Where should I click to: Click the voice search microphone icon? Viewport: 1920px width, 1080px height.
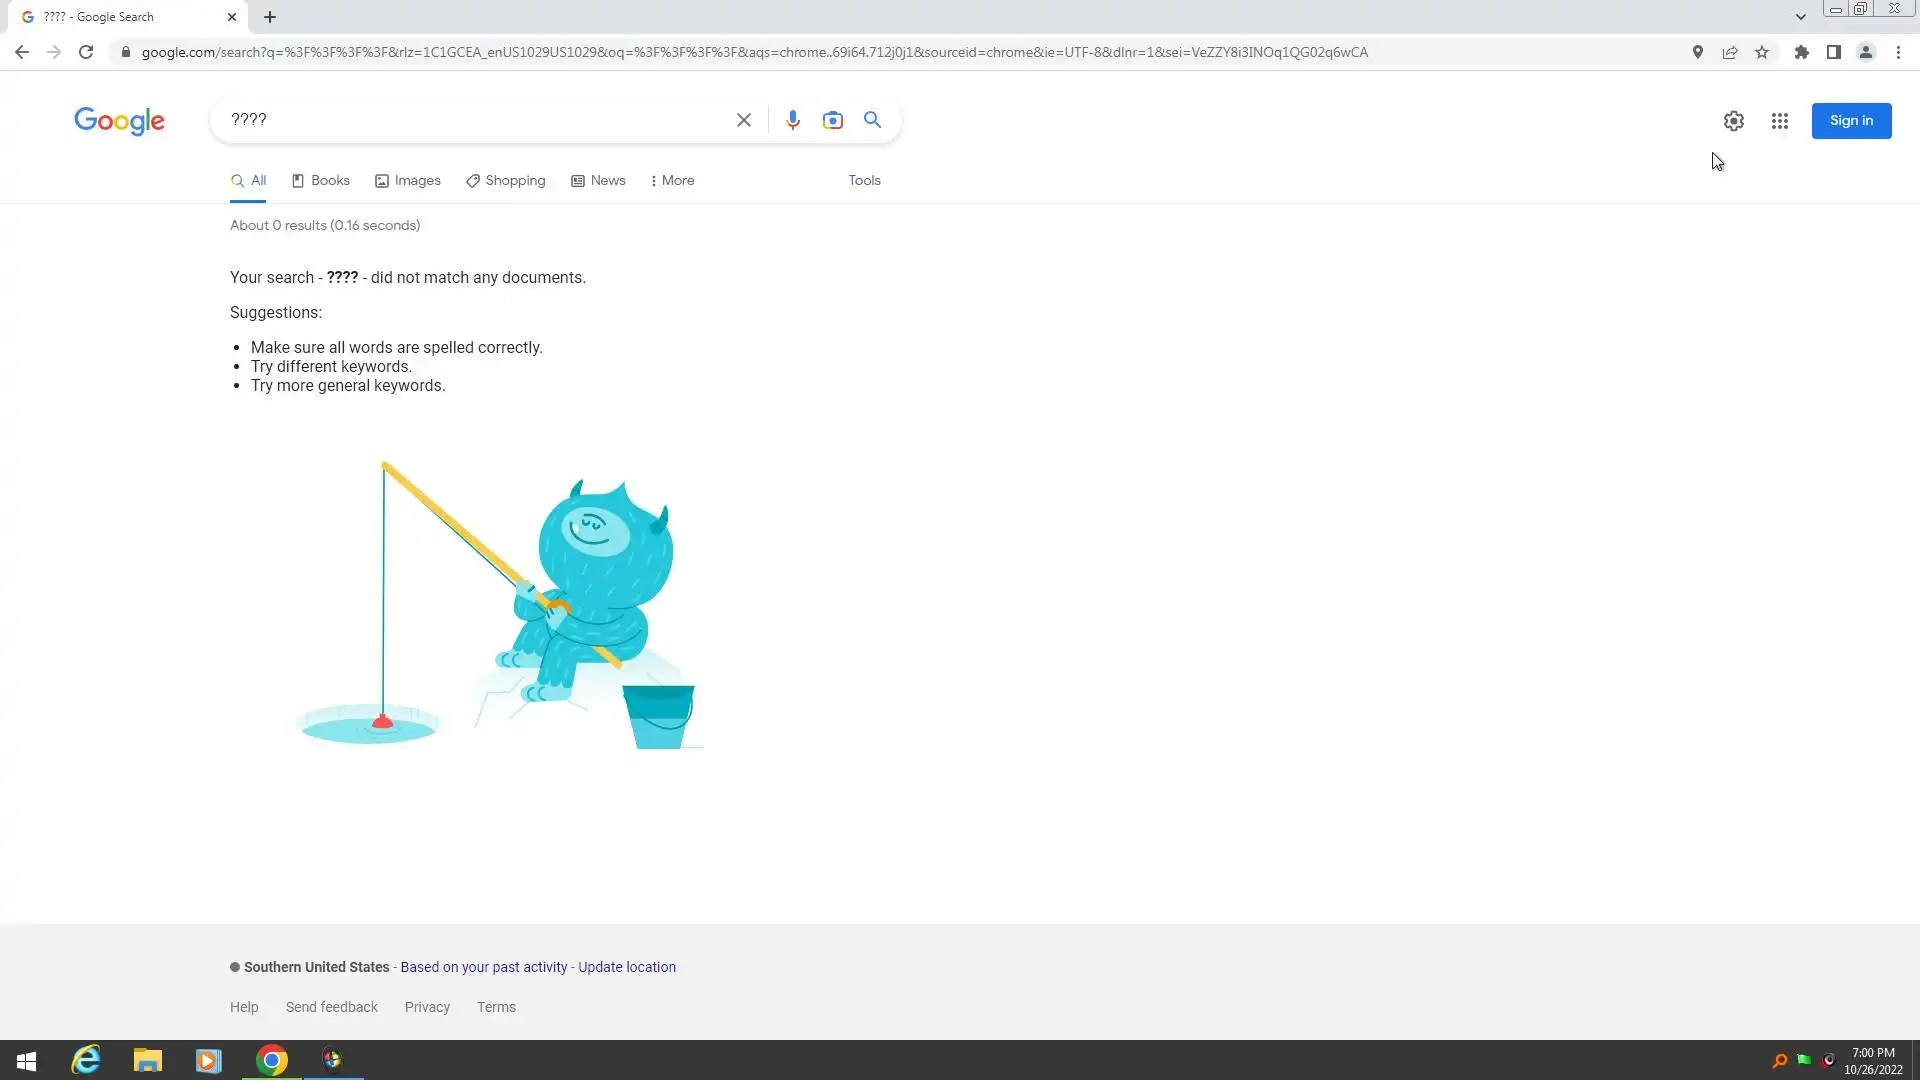tap(792, 120)
